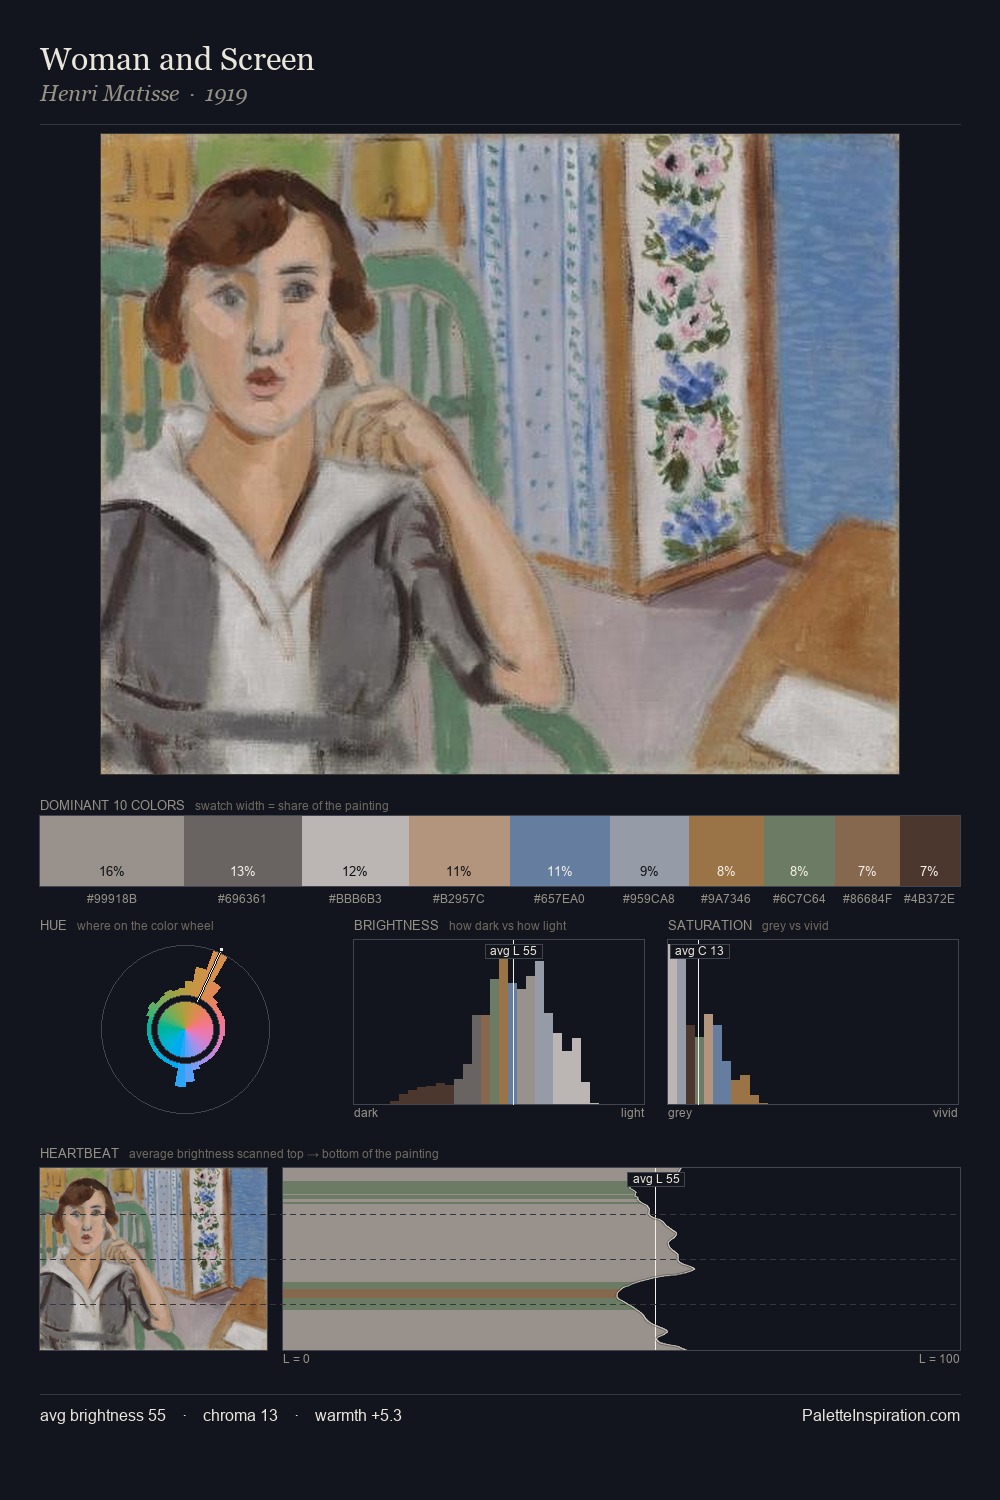Click the title 'Woman and Screen'
The image size is (1000, 1500).
point(177,59)
